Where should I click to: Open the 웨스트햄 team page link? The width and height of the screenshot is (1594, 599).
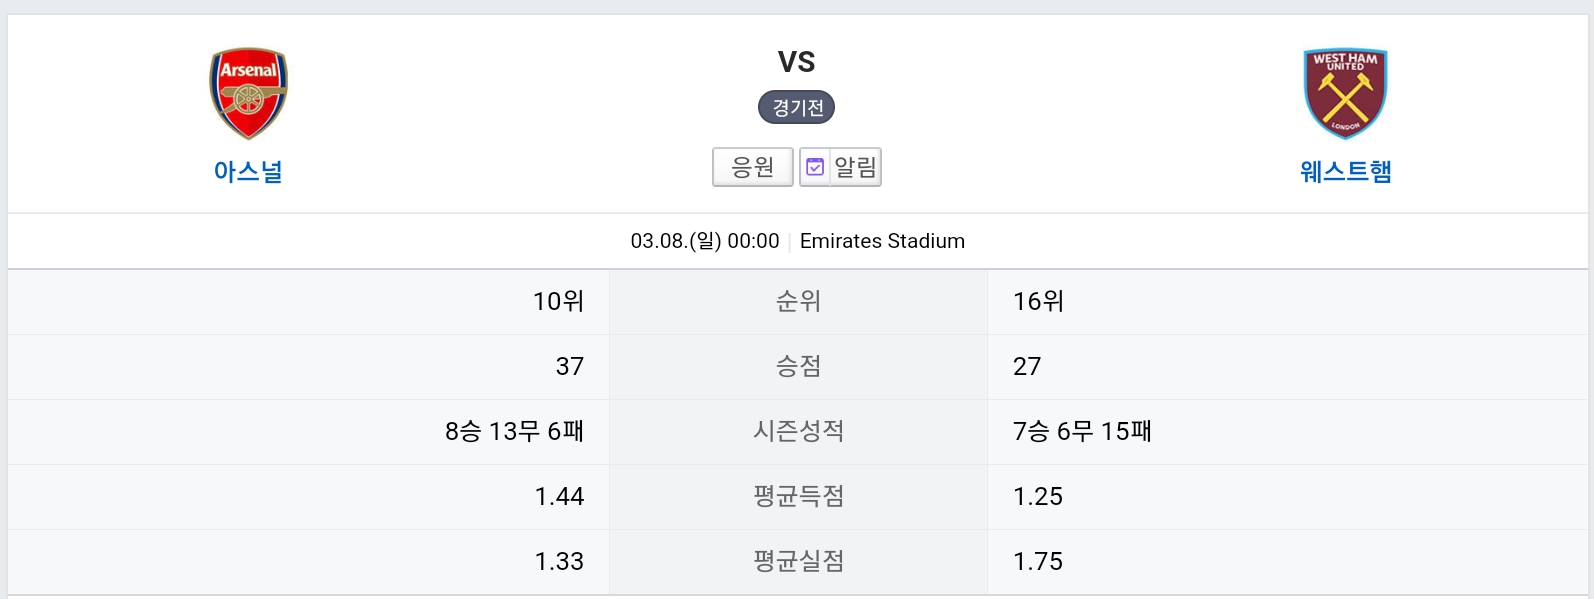coord(1345,172)
